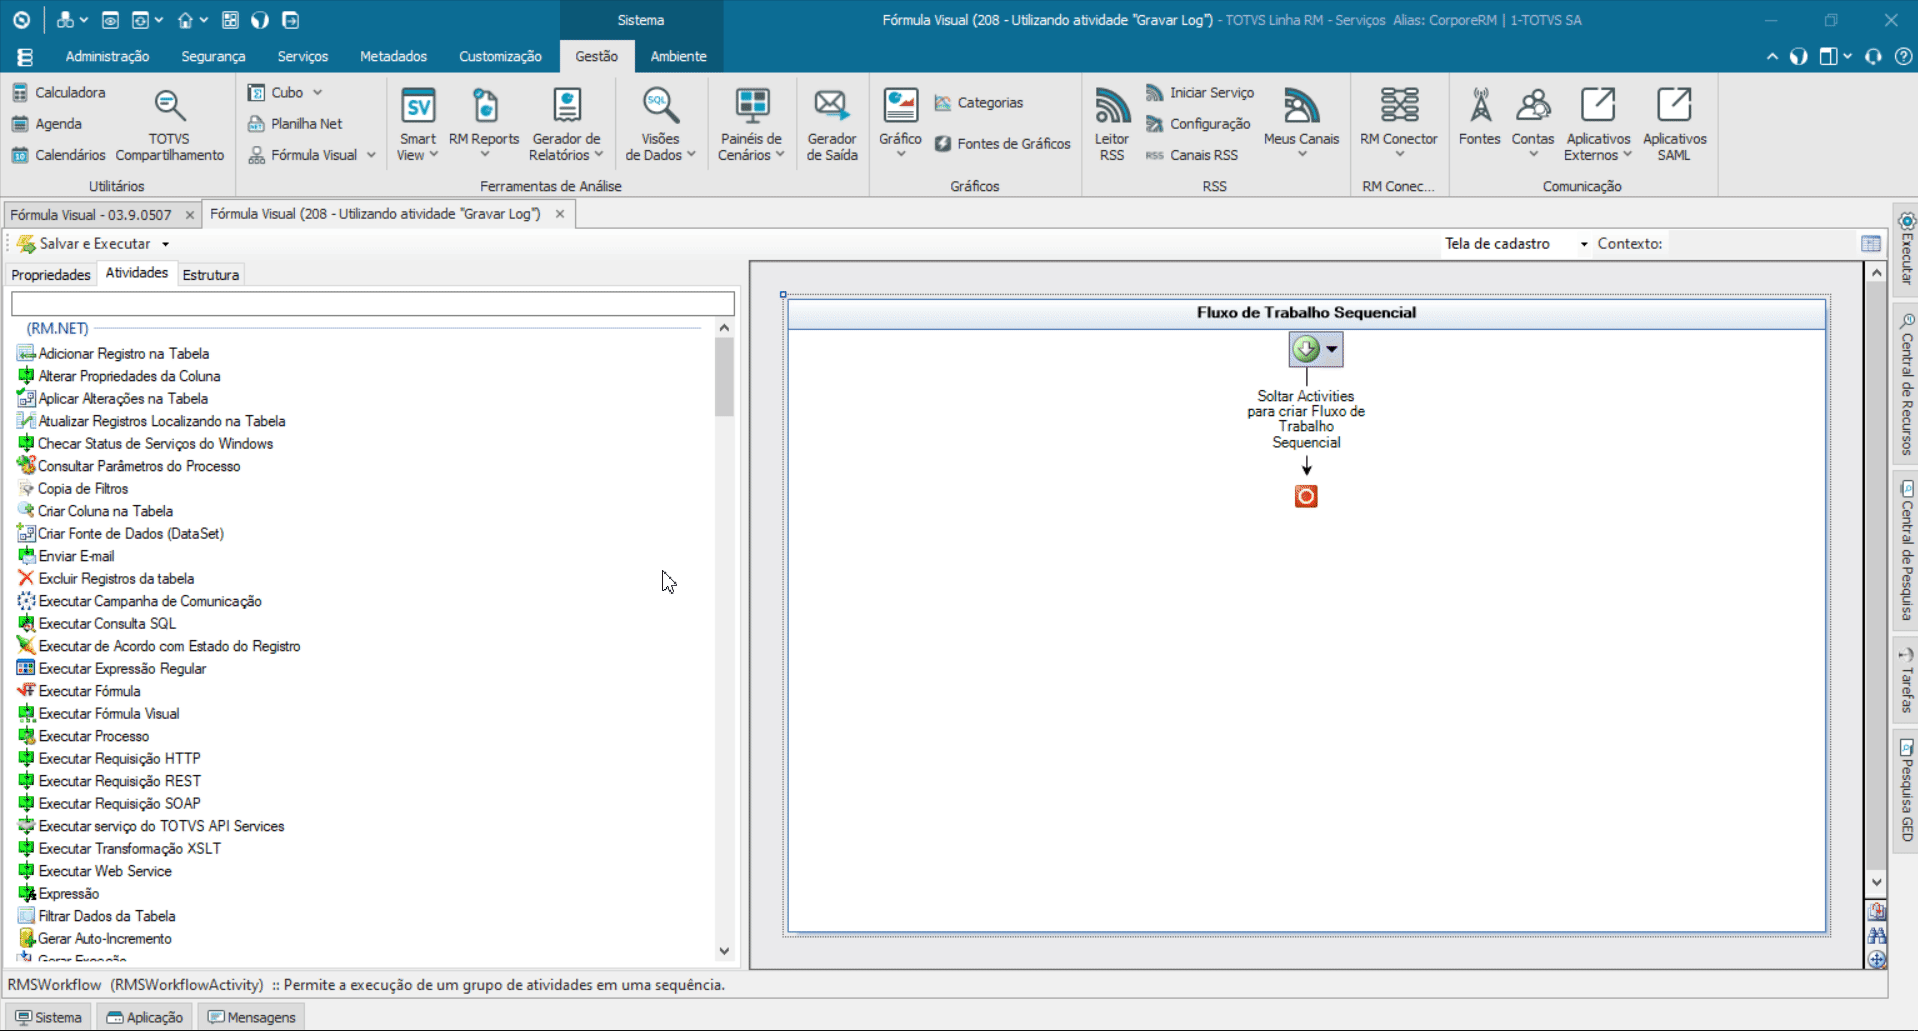Open TOTVS Compartilhamento search
The image size is (1918, 1031).
[169, 124]
